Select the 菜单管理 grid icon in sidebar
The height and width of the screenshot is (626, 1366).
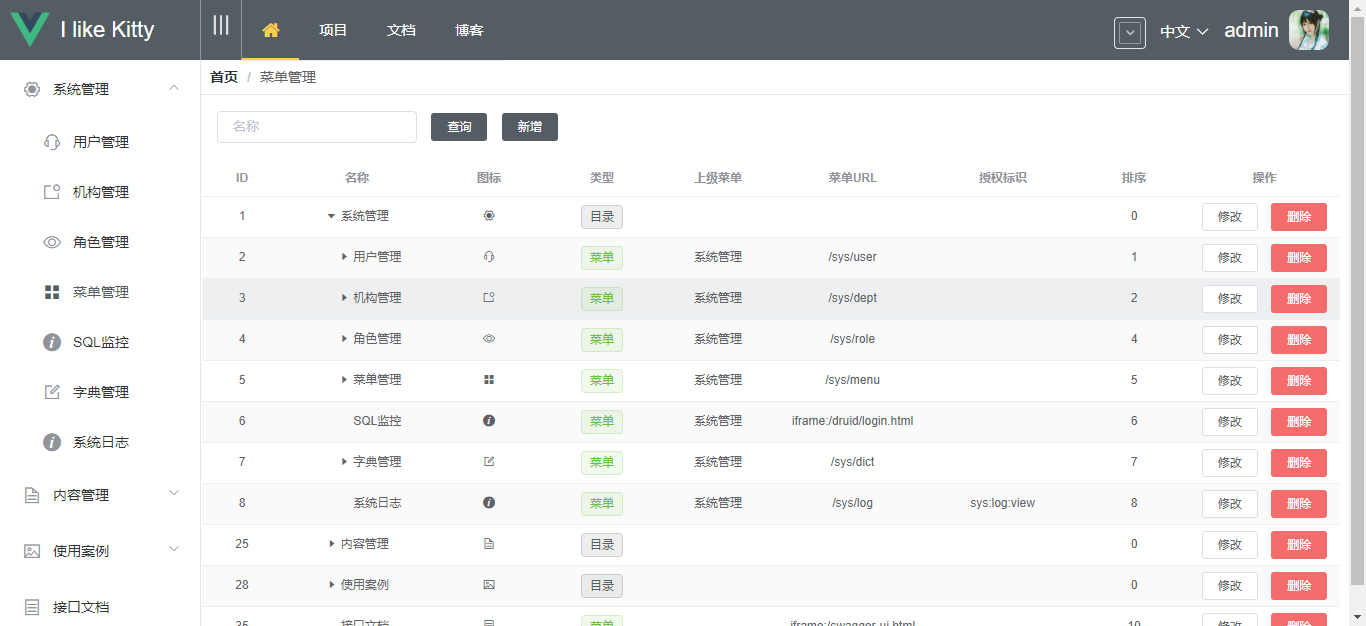[x=52, y=291]
